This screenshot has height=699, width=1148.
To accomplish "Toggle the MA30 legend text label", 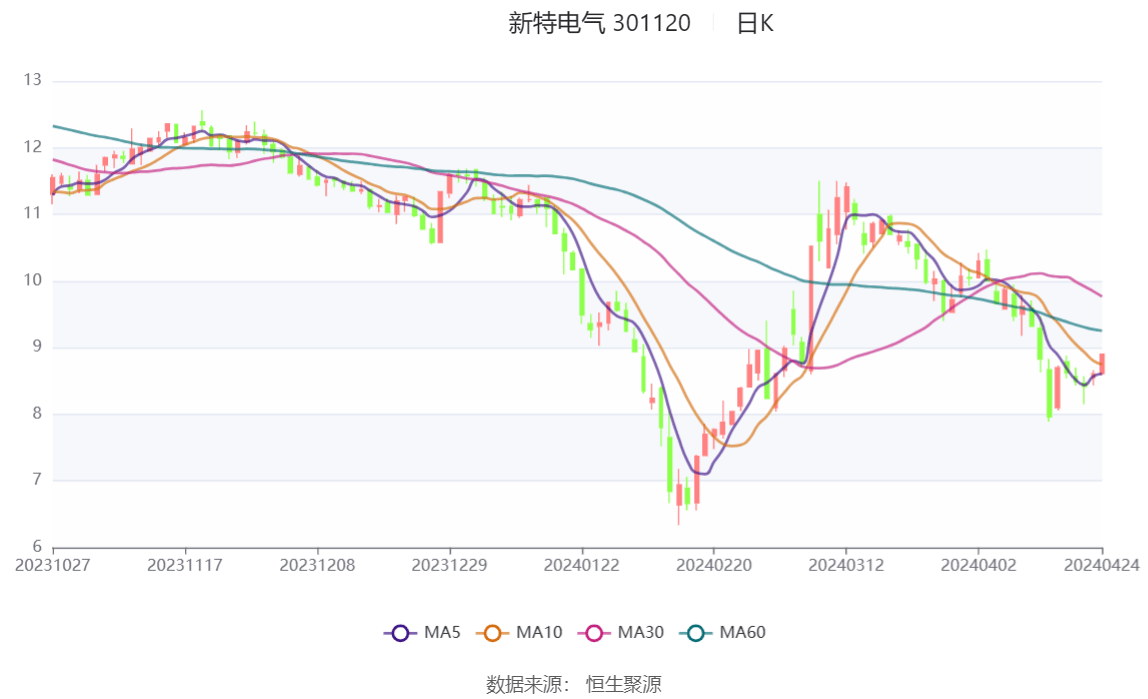I will click(641, 633).
